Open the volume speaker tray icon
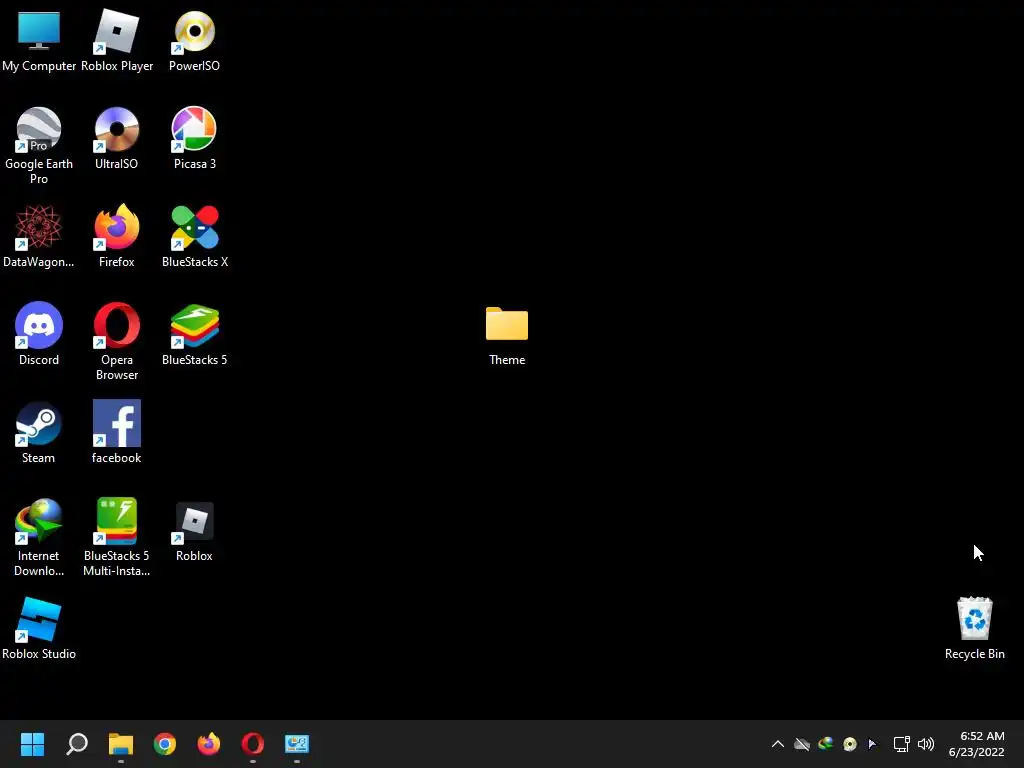This screenshot has height=768, width=1024. pyautogui.click(x=926, y=744)
